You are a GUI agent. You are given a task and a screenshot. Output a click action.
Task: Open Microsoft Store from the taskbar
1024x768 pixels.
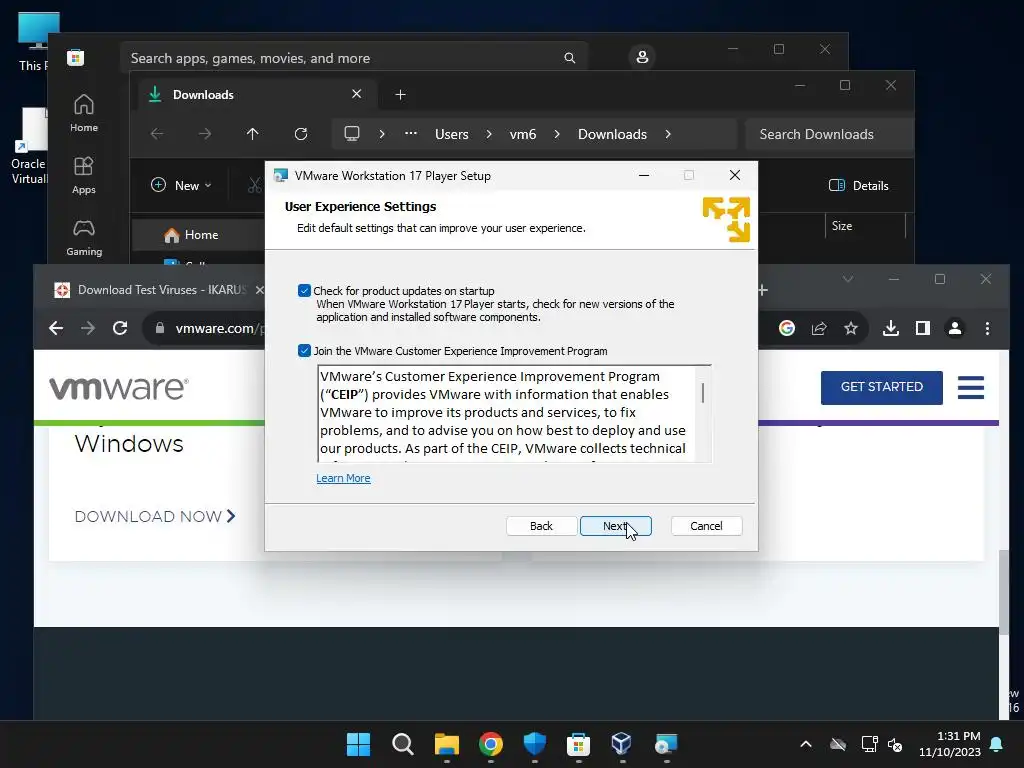(578, 744)
